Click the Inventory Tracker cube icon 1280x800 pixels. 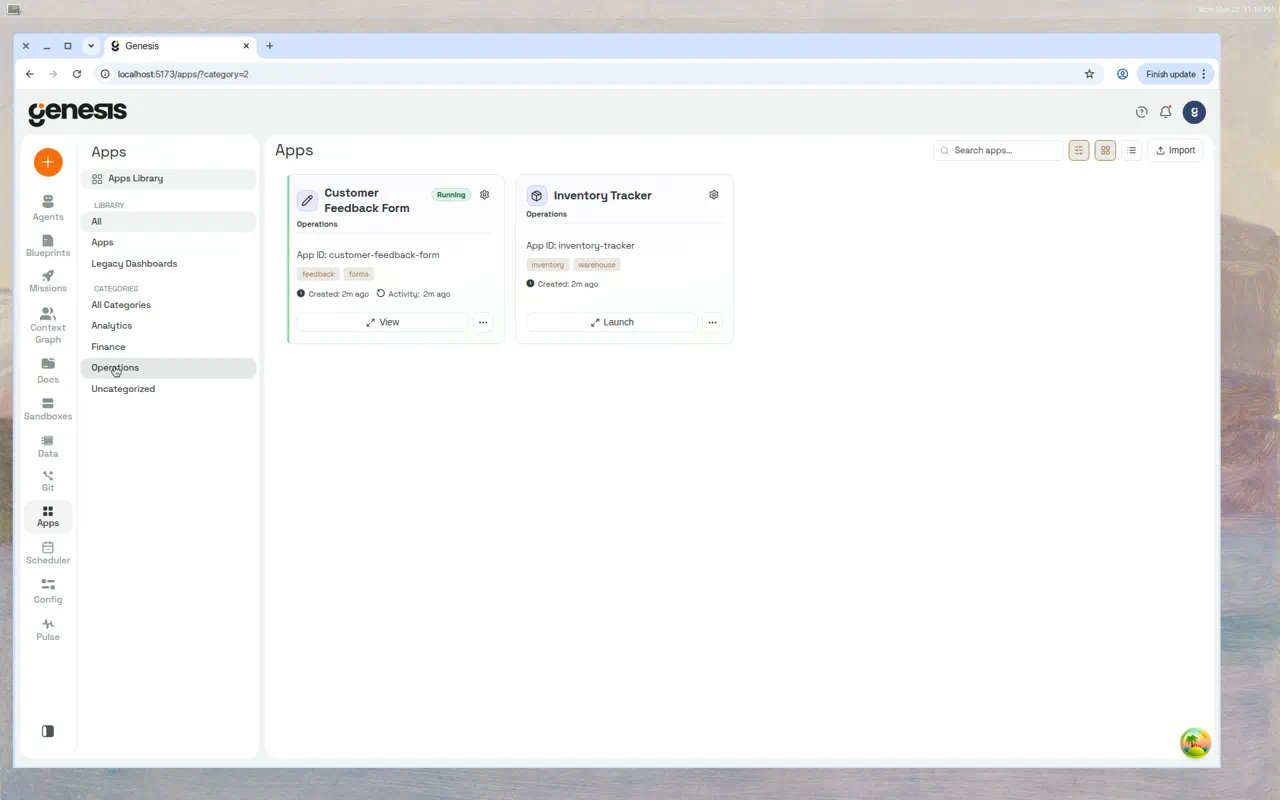[537, 196]
